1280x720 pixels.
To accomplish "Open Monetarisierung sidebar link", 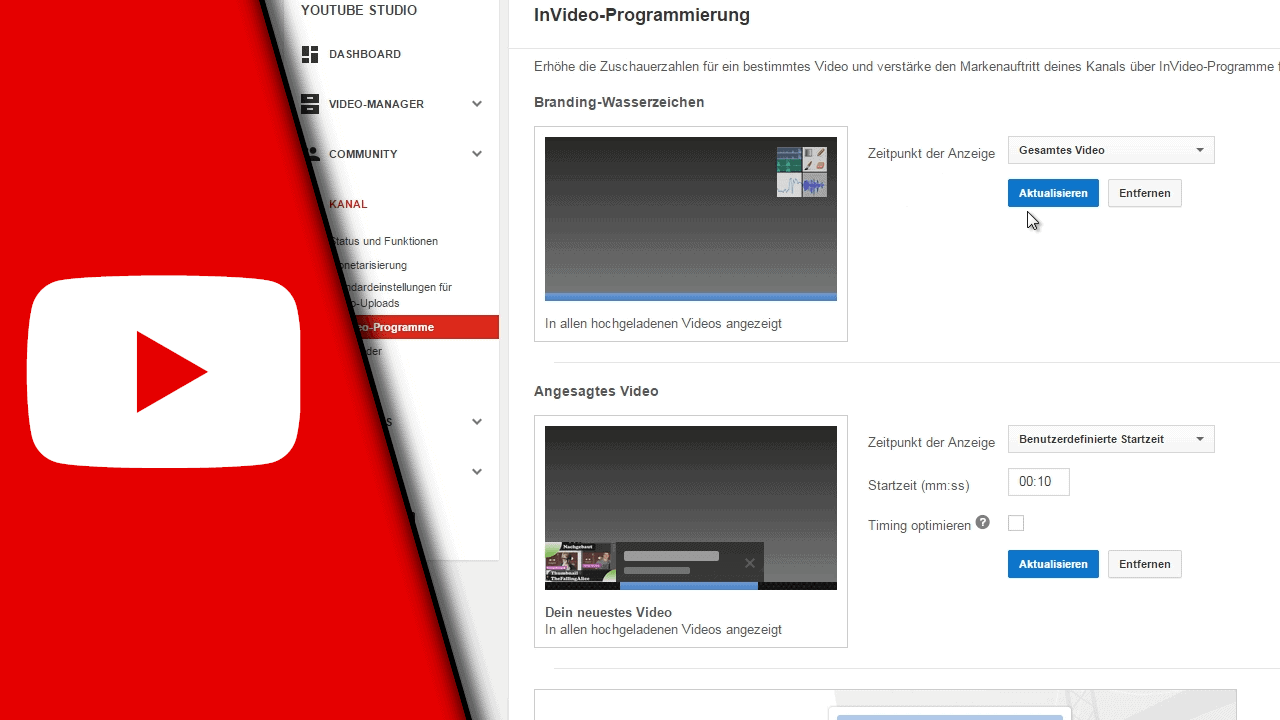I will tap(371, 265).
